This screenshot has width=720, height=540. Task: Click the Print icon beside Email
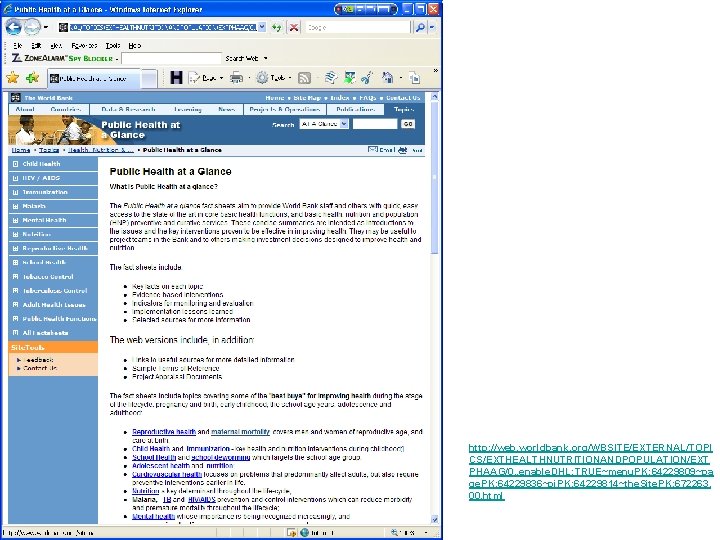click(x=403, y=150)
